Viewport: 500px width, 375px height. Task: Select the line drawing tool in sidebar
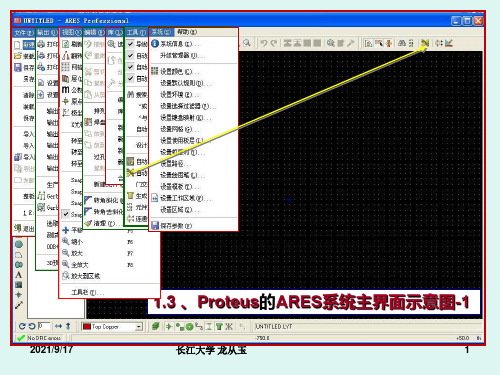pyautogui.click(x=19, y=305)
